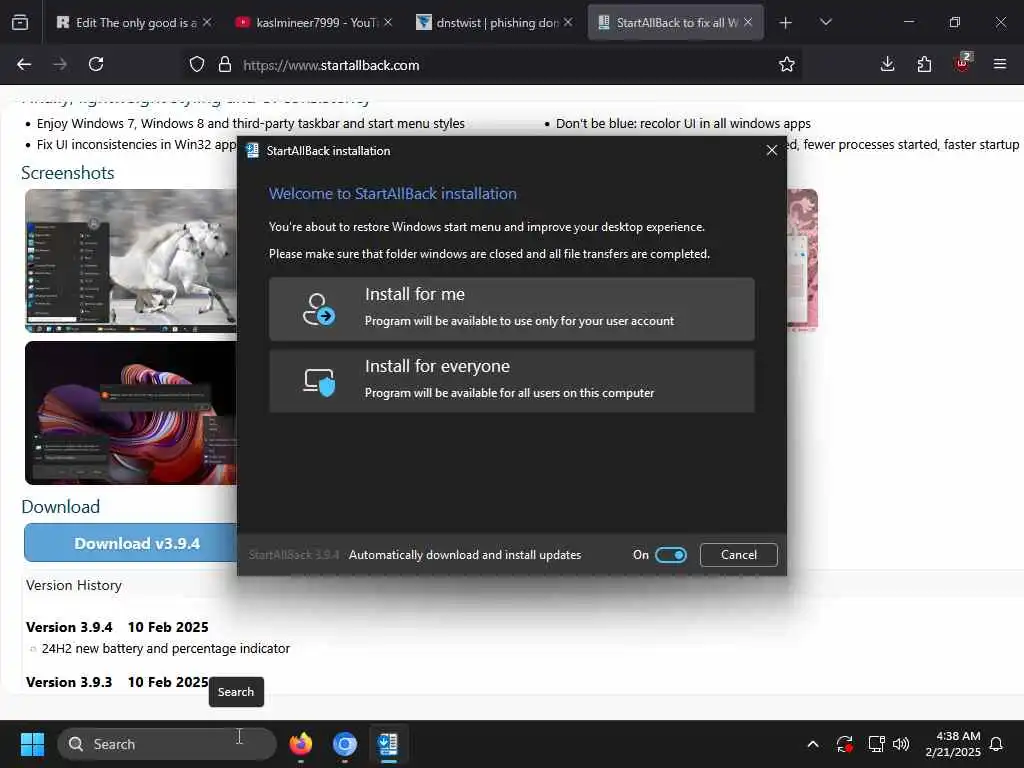Open the Windows Start menu
Image resolution: width=1024 pixels, height=768 pixels.
(33, 744)
